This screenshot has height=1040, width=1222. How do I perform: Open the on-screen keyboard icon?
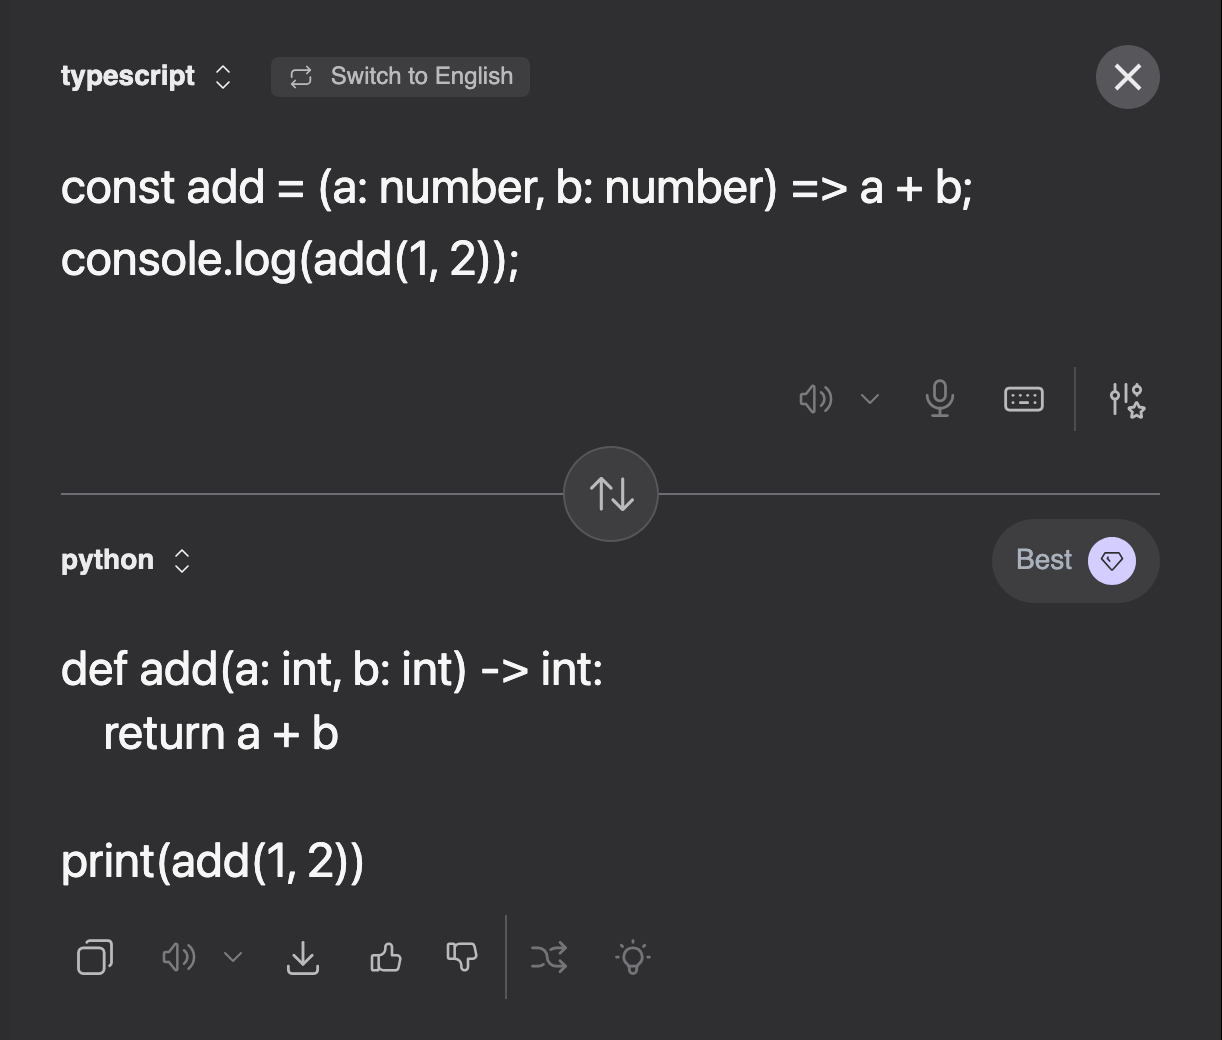click(x=1023, y=399)
